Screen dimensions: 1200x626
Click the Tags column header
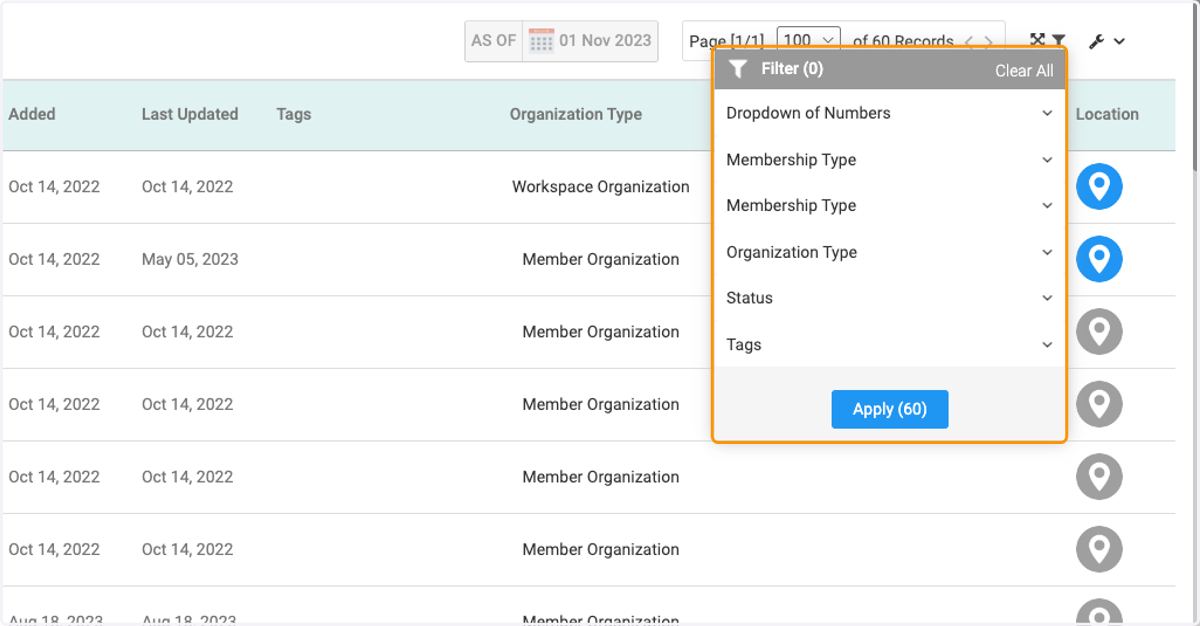(x=294, y=114)
